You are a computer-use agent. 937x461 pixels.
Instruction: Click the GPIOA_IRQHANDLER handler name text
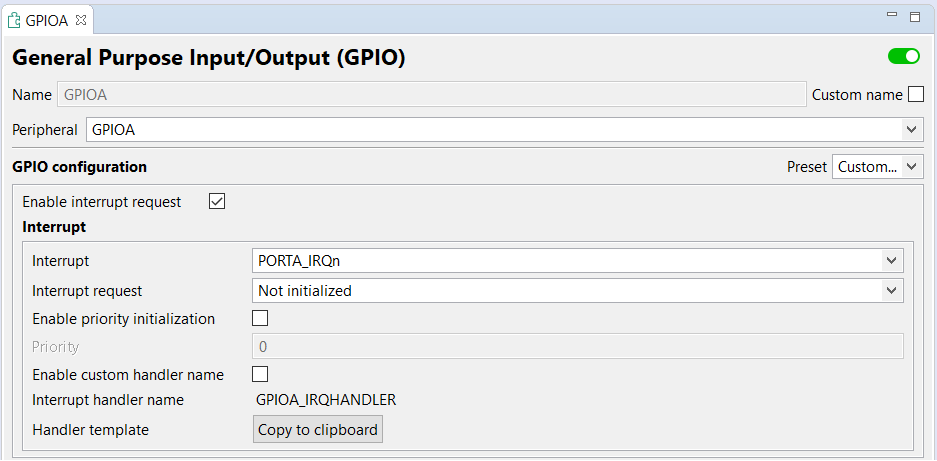326,400
